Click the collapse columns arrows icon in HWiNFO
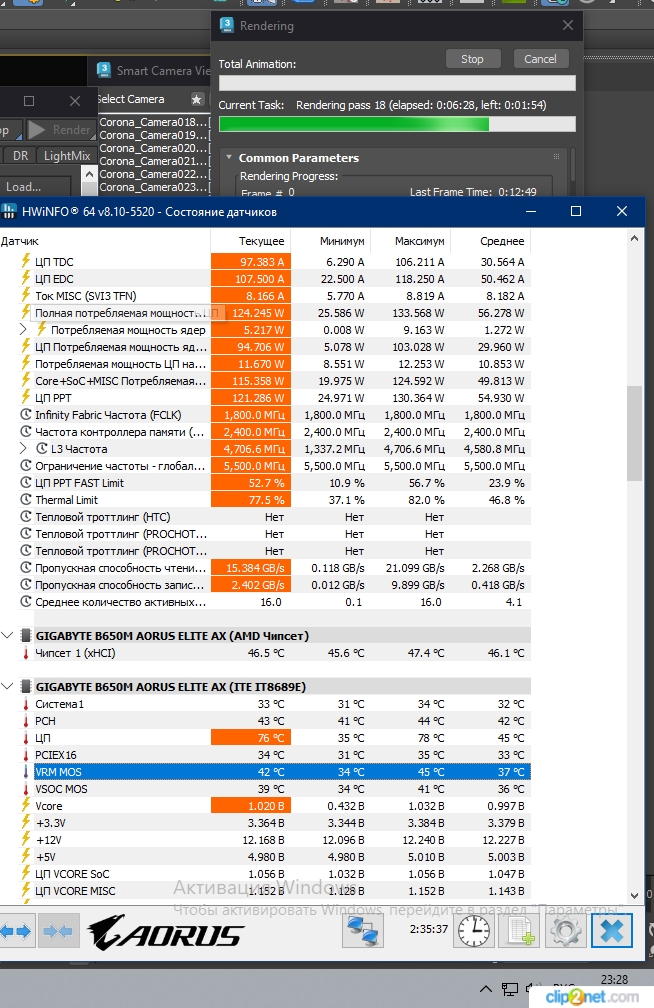This screenshot has width=654, height=1008. [x=58, y=931]
